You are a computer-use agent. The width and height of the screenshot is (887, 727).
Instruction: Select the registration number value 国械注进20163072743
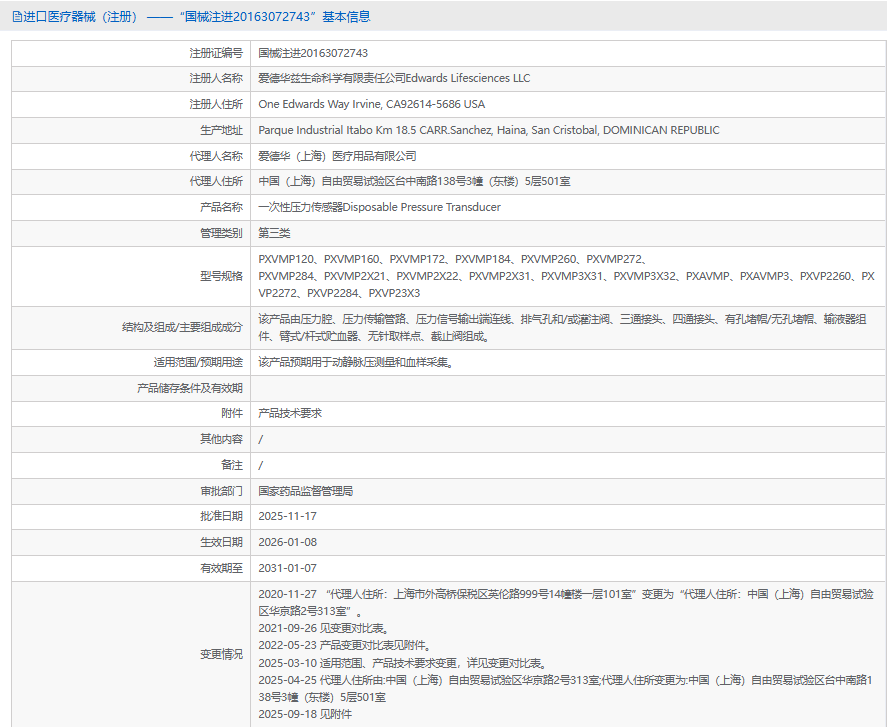pyautogui.click(x=313, y=53)
